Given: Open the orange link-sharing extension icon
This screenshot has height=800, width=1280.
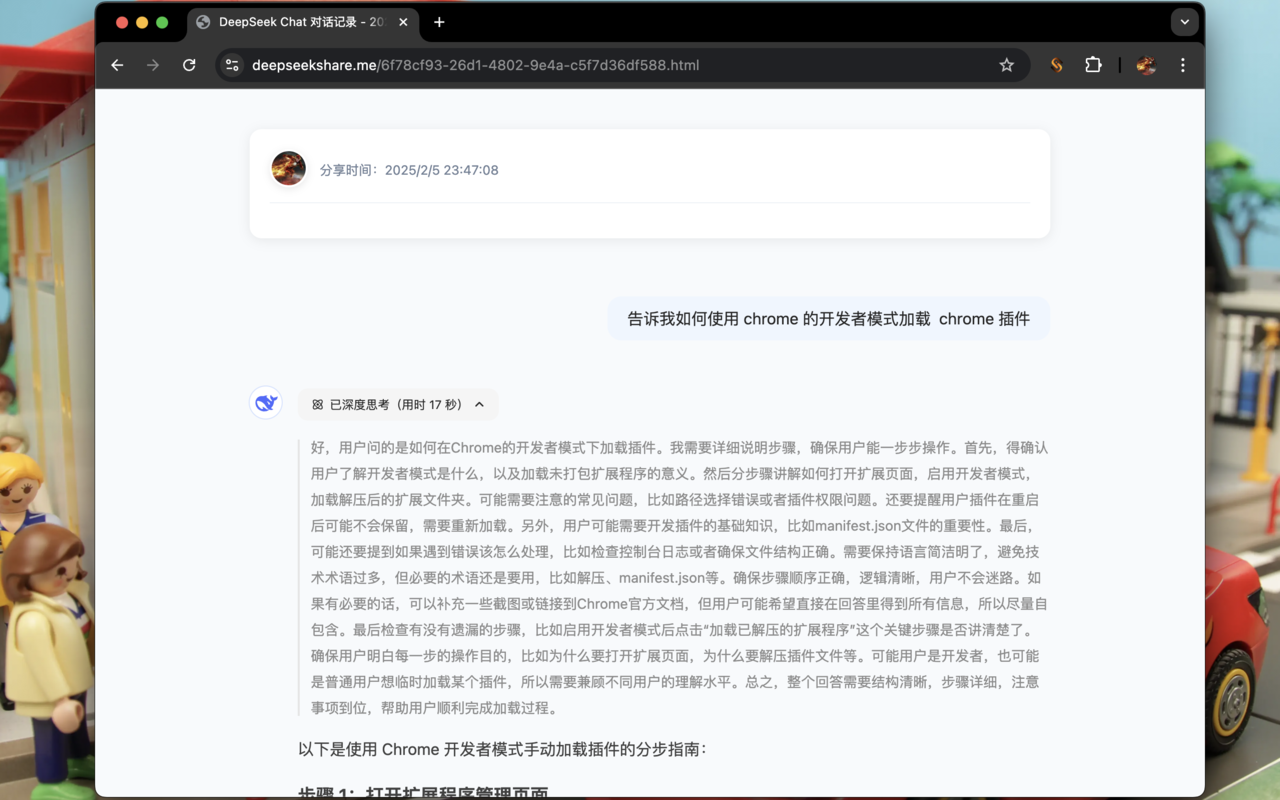Looking at the screenshot, I should (x=1055, y=65).
